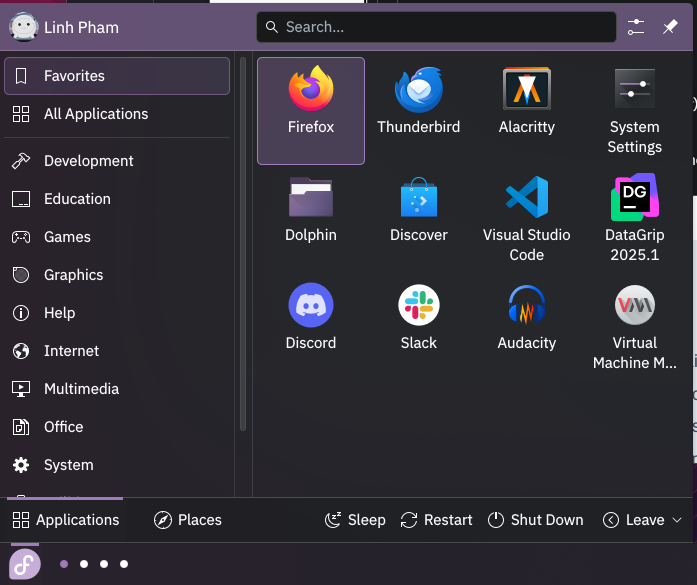Click the Fedora launcher icon in panel

coord(25,564)
